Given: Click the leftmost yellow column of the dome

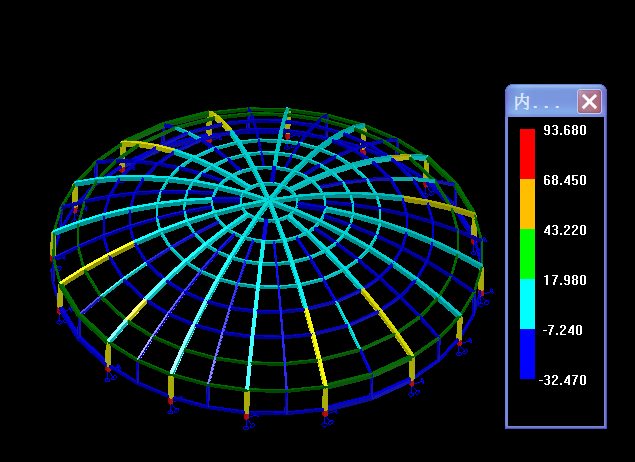Looking at the screenshot, I should (x=53, y=245).
